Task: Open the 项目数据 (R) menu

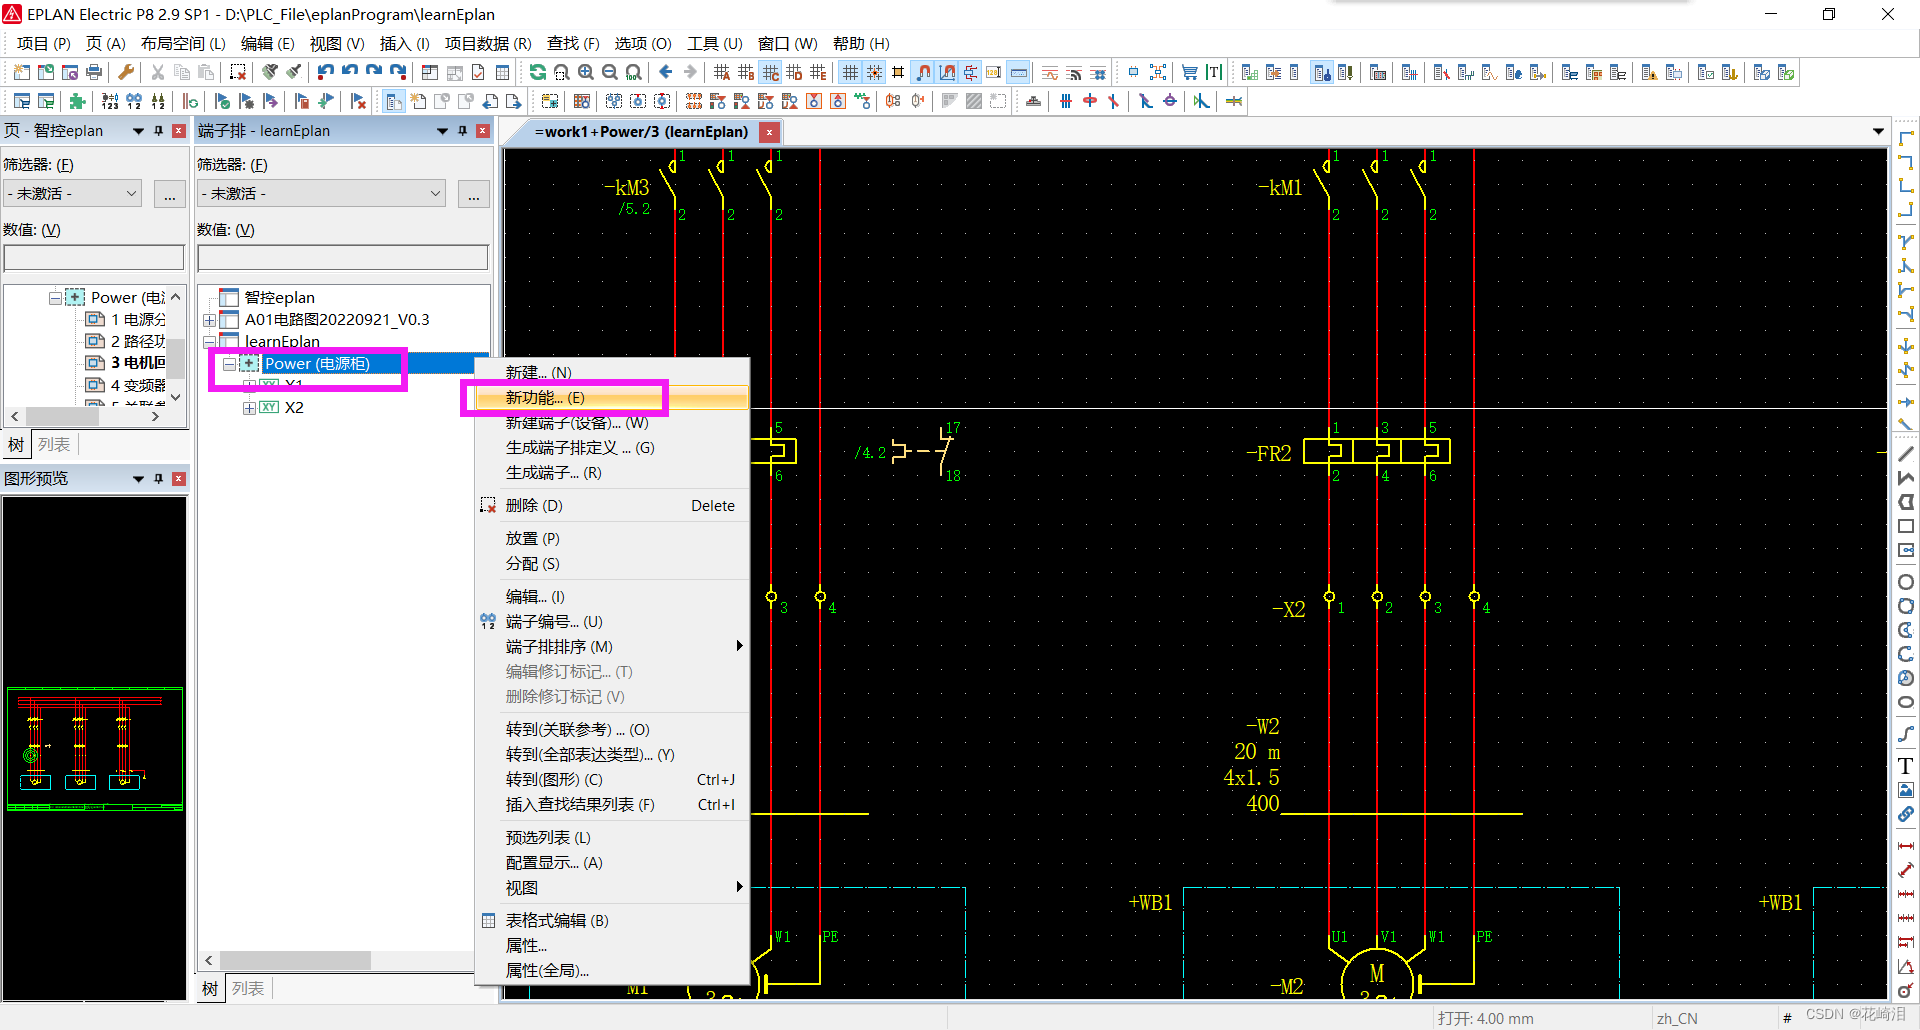Action: point(488,44)
